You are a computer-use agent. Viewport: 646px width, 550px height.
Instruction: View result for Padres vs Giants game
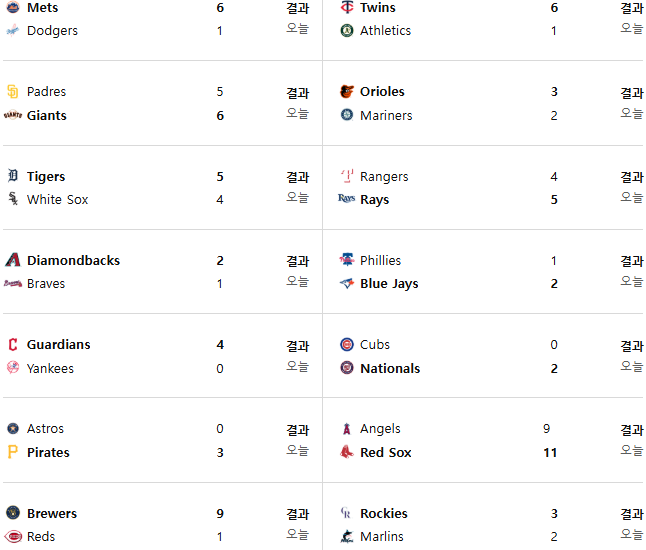(297, 93)
